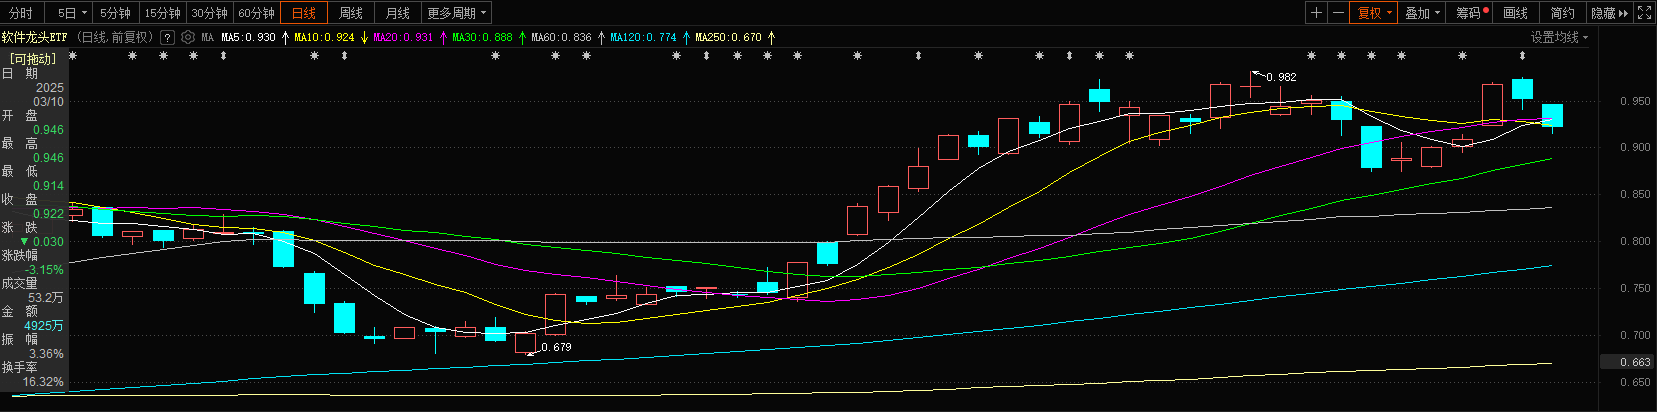
Task: Select the 周线 weekly chart tab
Action: [351, 13]
